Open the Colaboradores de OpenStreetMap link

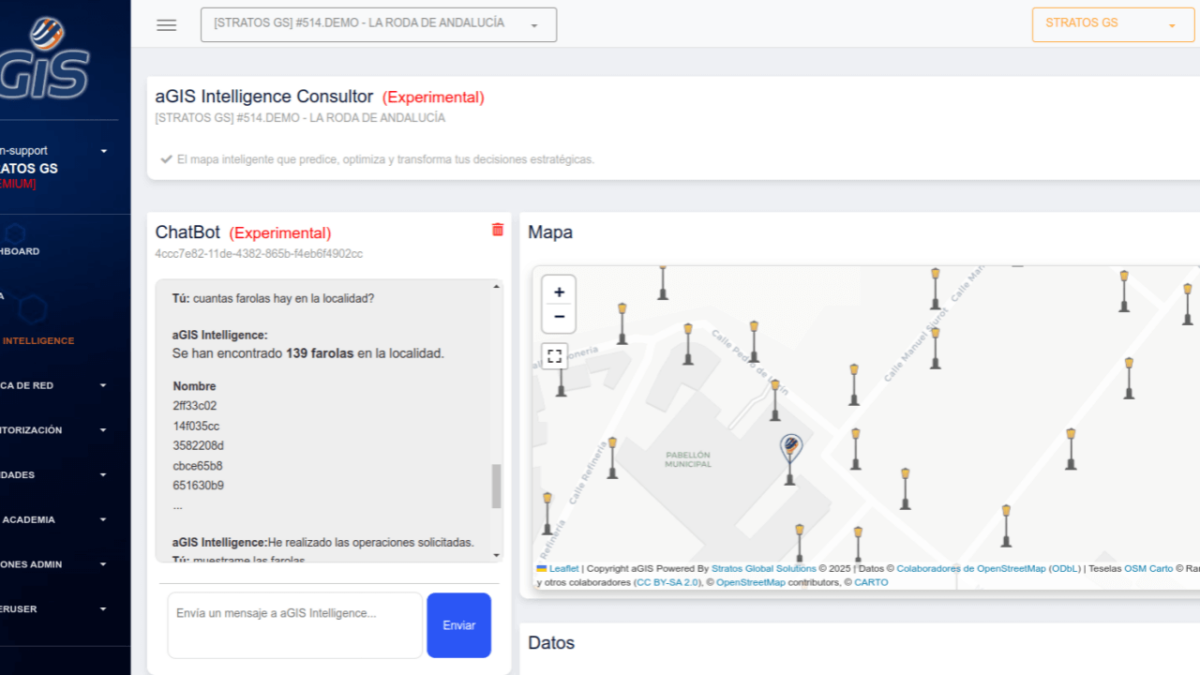tap(971, 568)
